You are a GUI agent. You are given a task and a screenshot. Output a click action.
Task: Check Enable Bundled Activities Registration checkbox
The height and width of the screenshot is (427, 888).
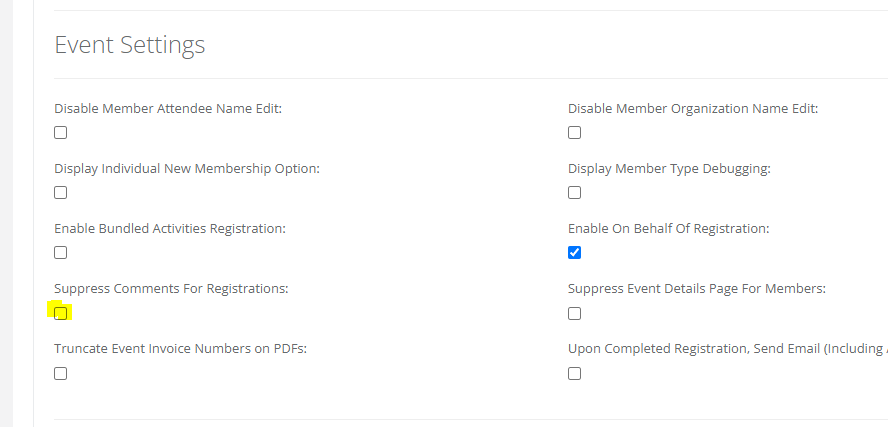point(61,253)
